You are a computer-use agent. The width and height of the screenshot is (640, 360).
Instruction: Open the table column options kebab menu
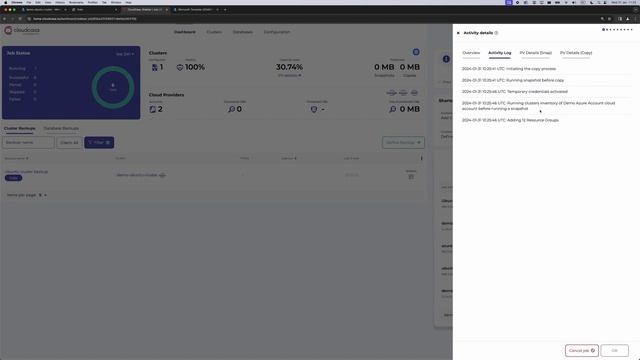pos(422,158)
